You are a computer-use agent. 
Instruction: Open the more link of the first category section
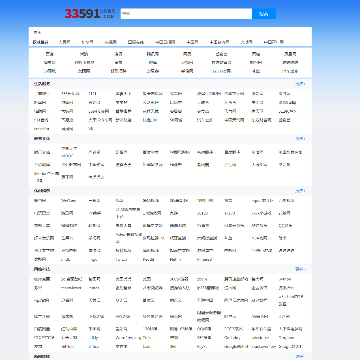[300, 84]
